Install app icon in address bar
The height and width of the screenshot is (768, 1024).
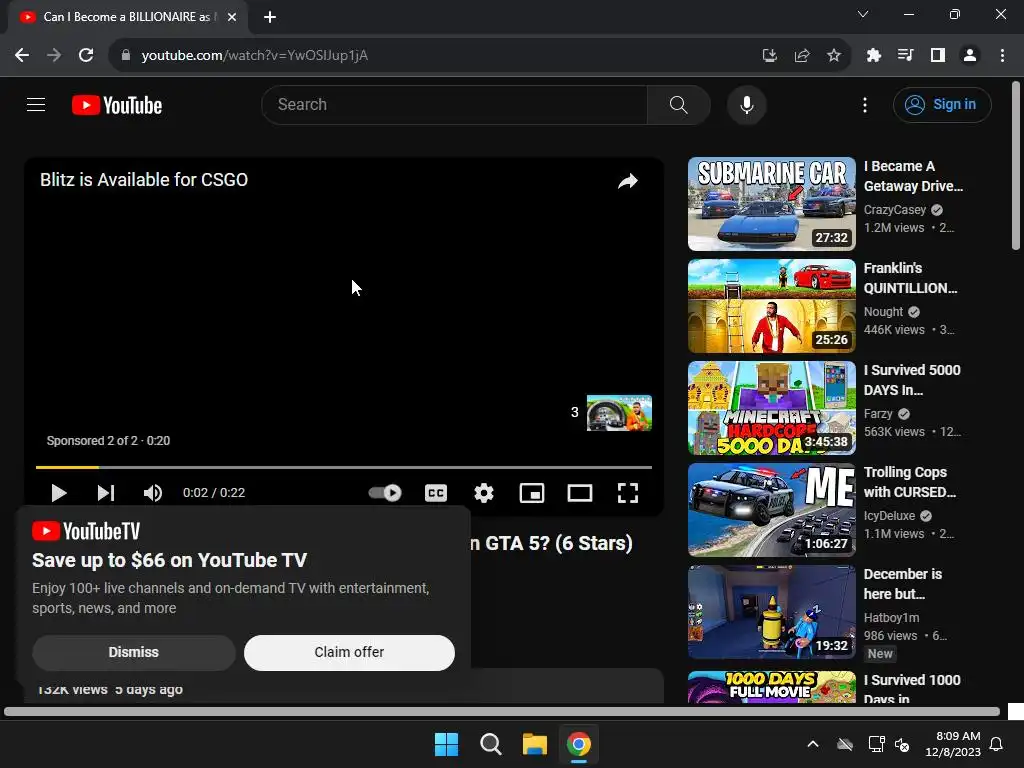[769, 56]
